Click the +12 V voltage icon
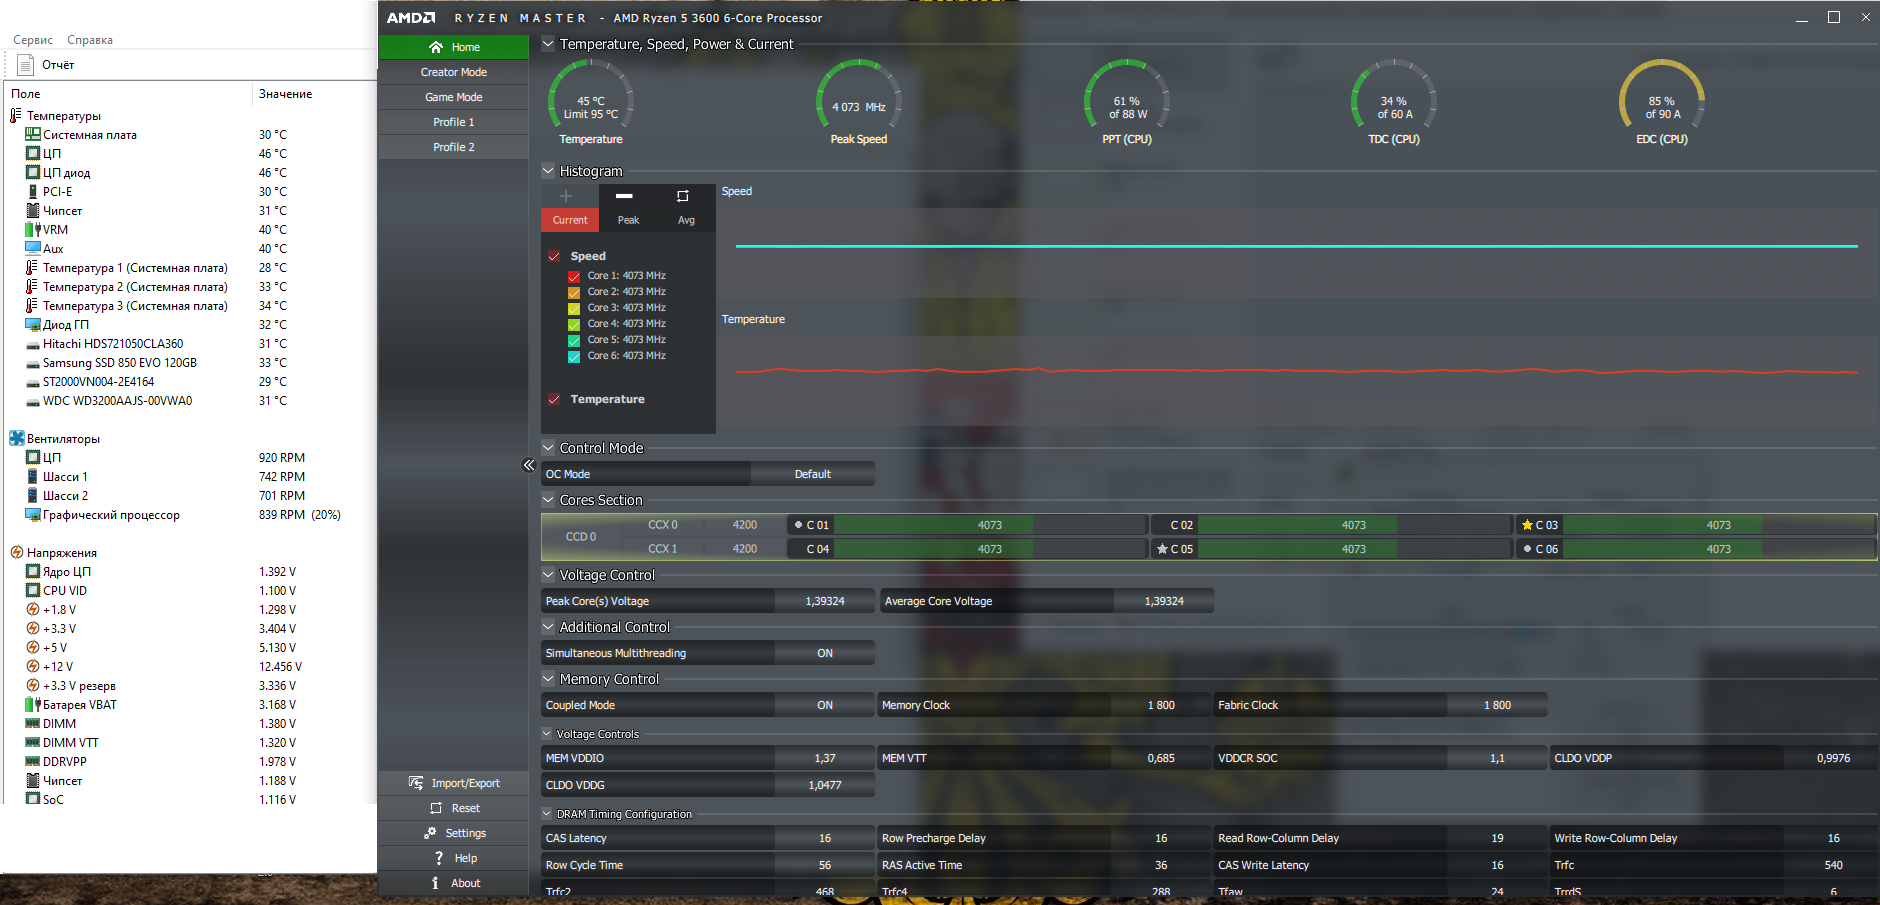The image size is (1880, 905). click(x=33, y=667)
